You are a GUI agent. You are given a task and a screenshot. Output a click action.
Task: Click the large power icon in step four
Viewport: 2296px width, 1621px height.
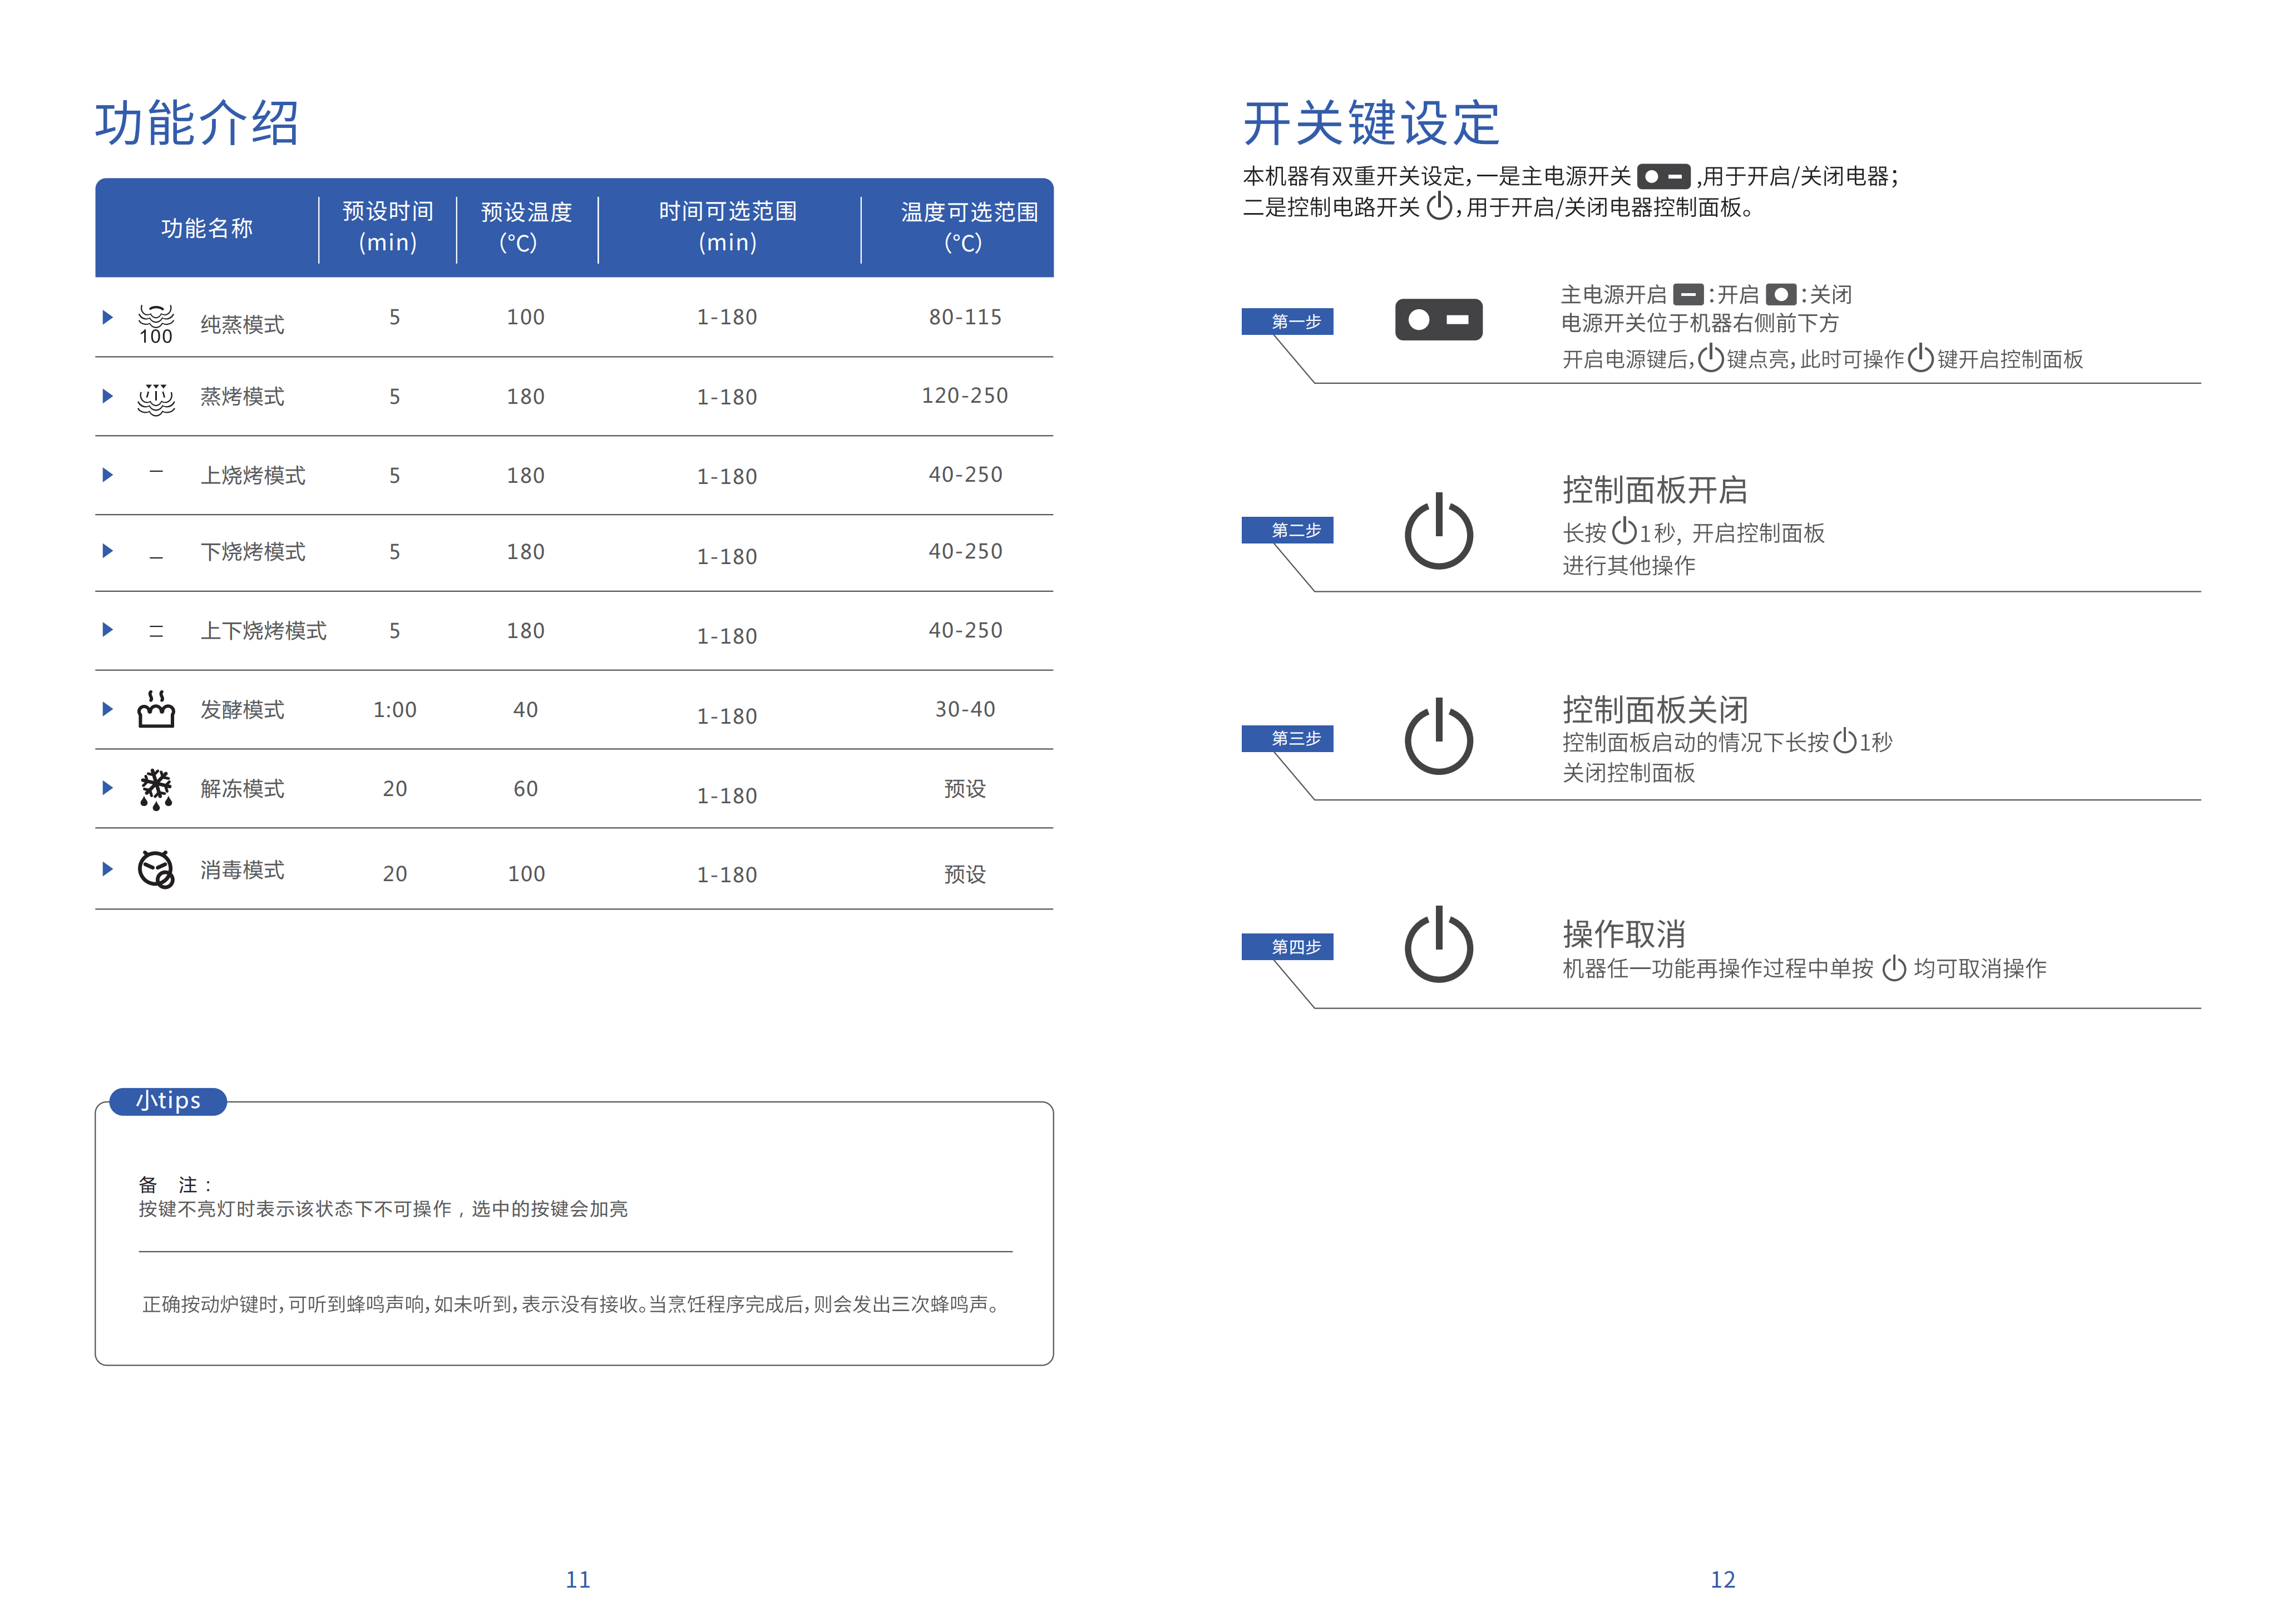click(1438, 945)
